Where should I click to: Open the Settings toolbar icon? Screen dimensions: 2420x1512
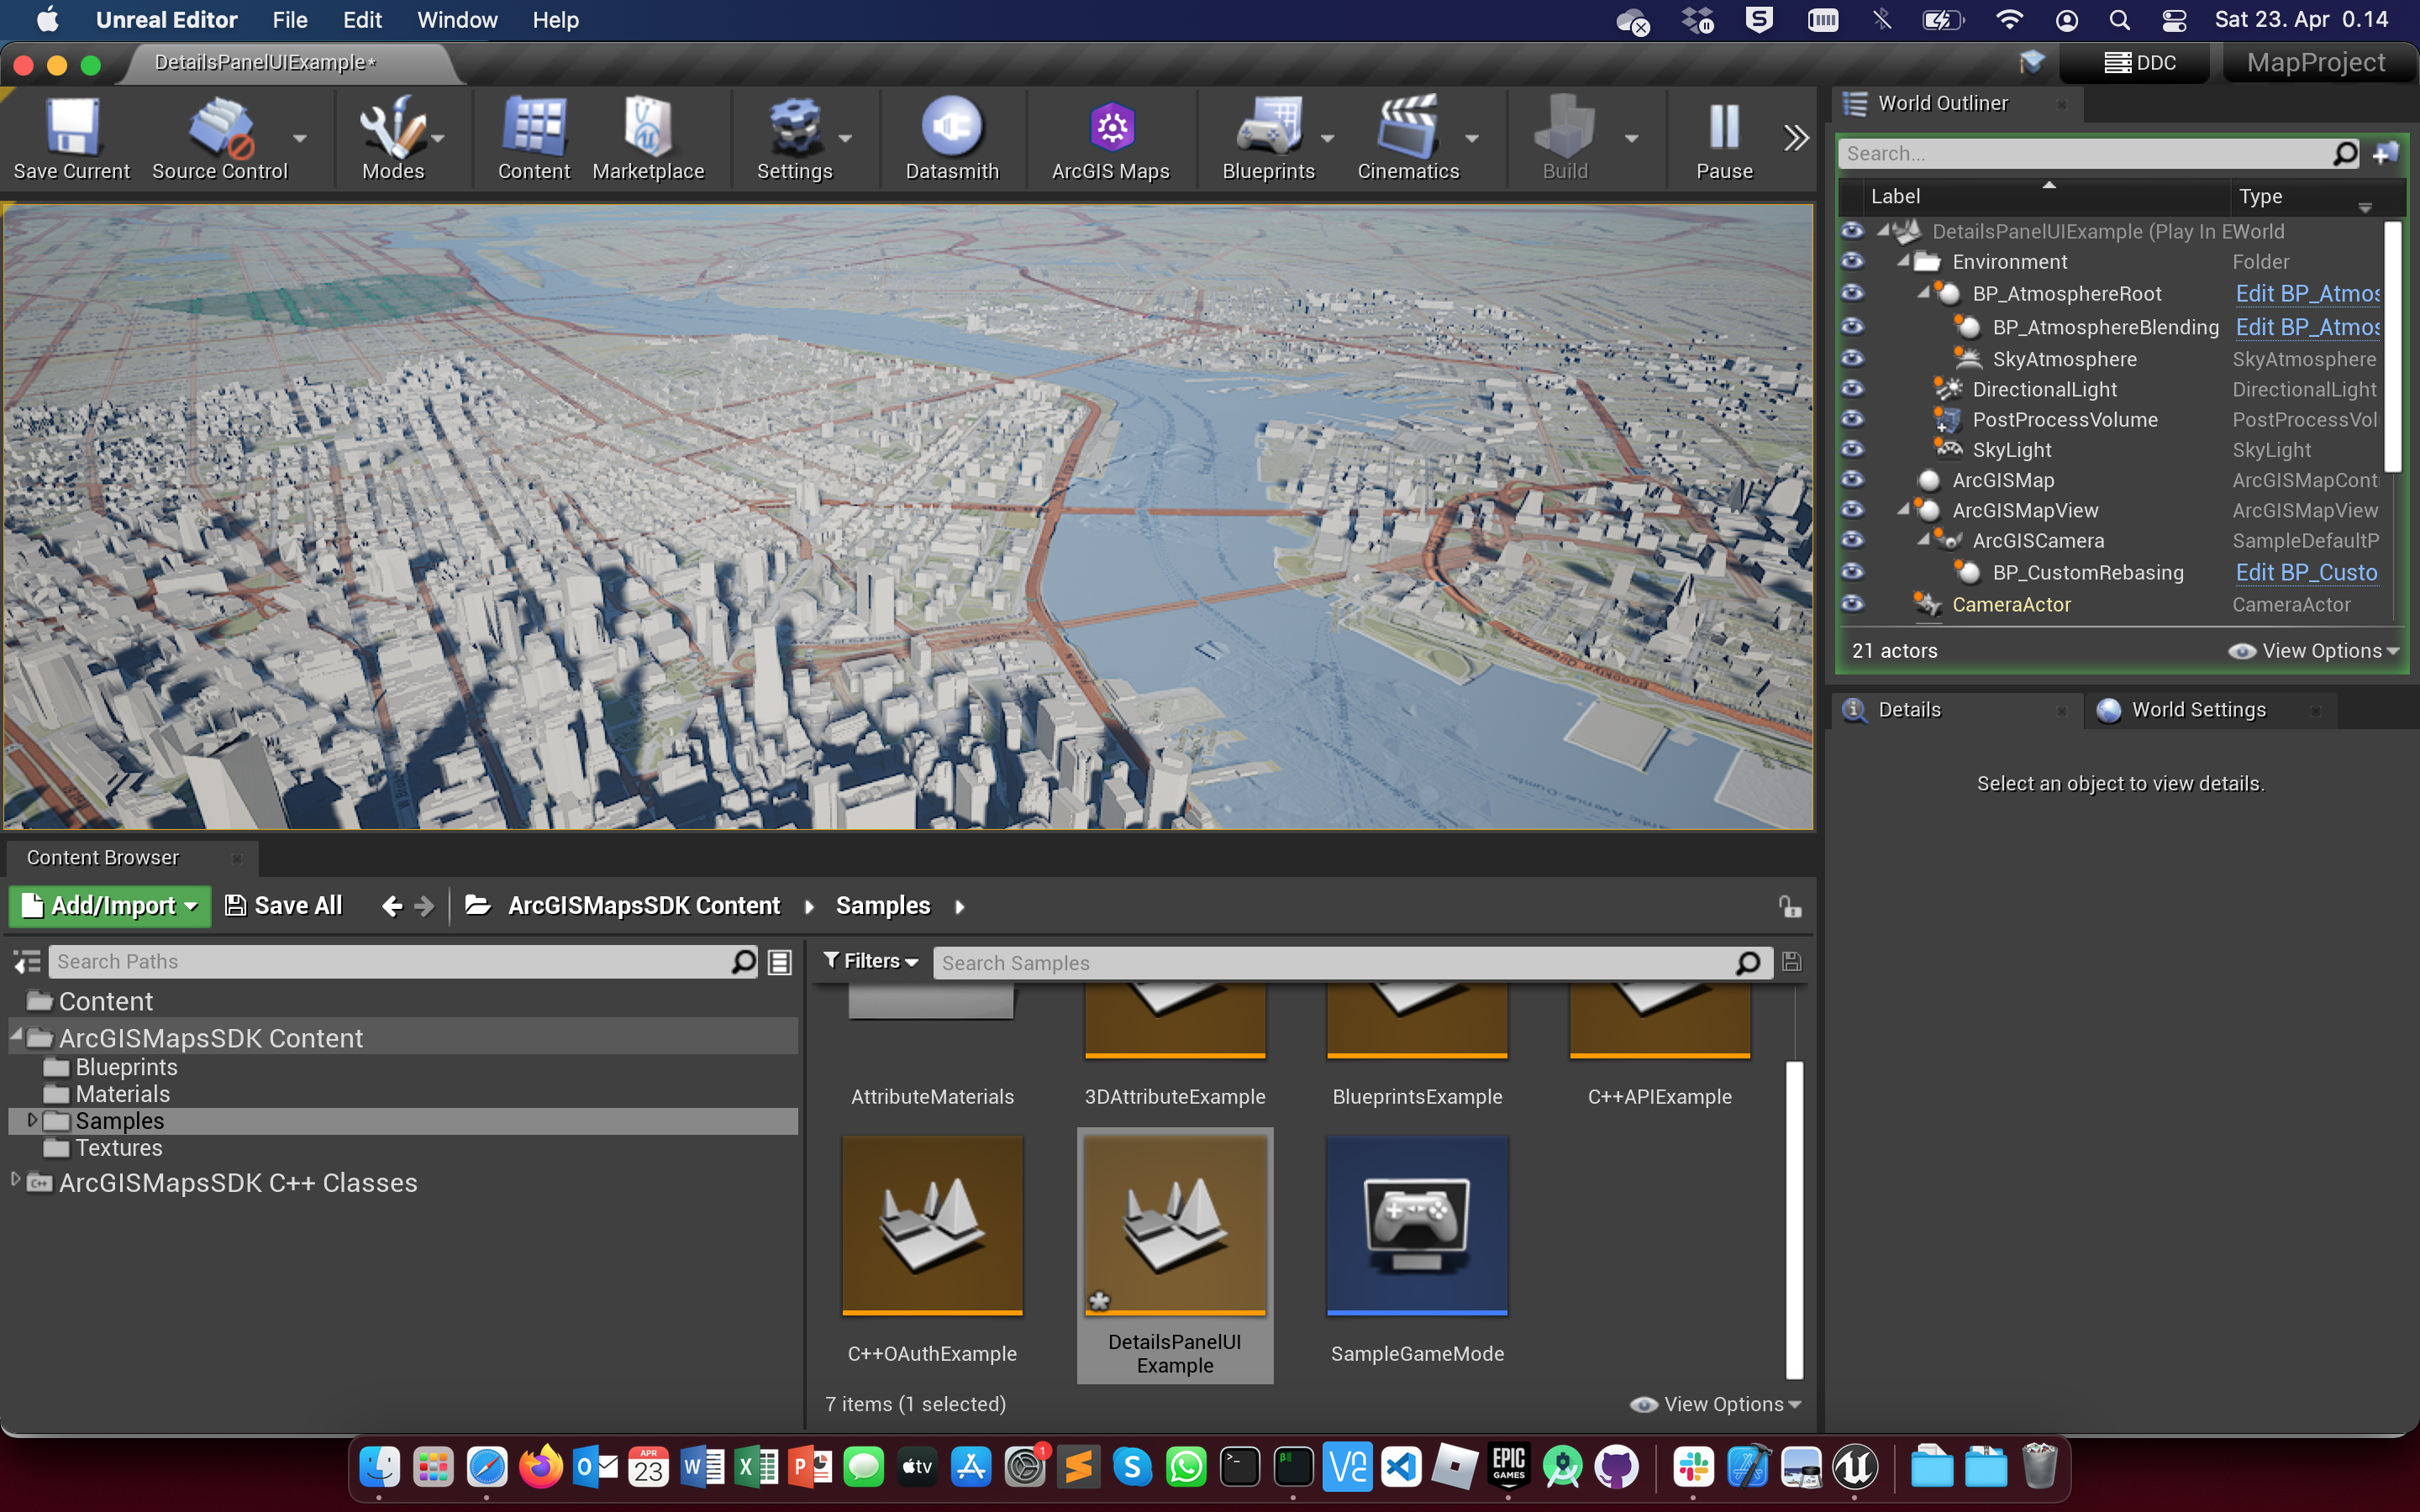tap(794, 138)
